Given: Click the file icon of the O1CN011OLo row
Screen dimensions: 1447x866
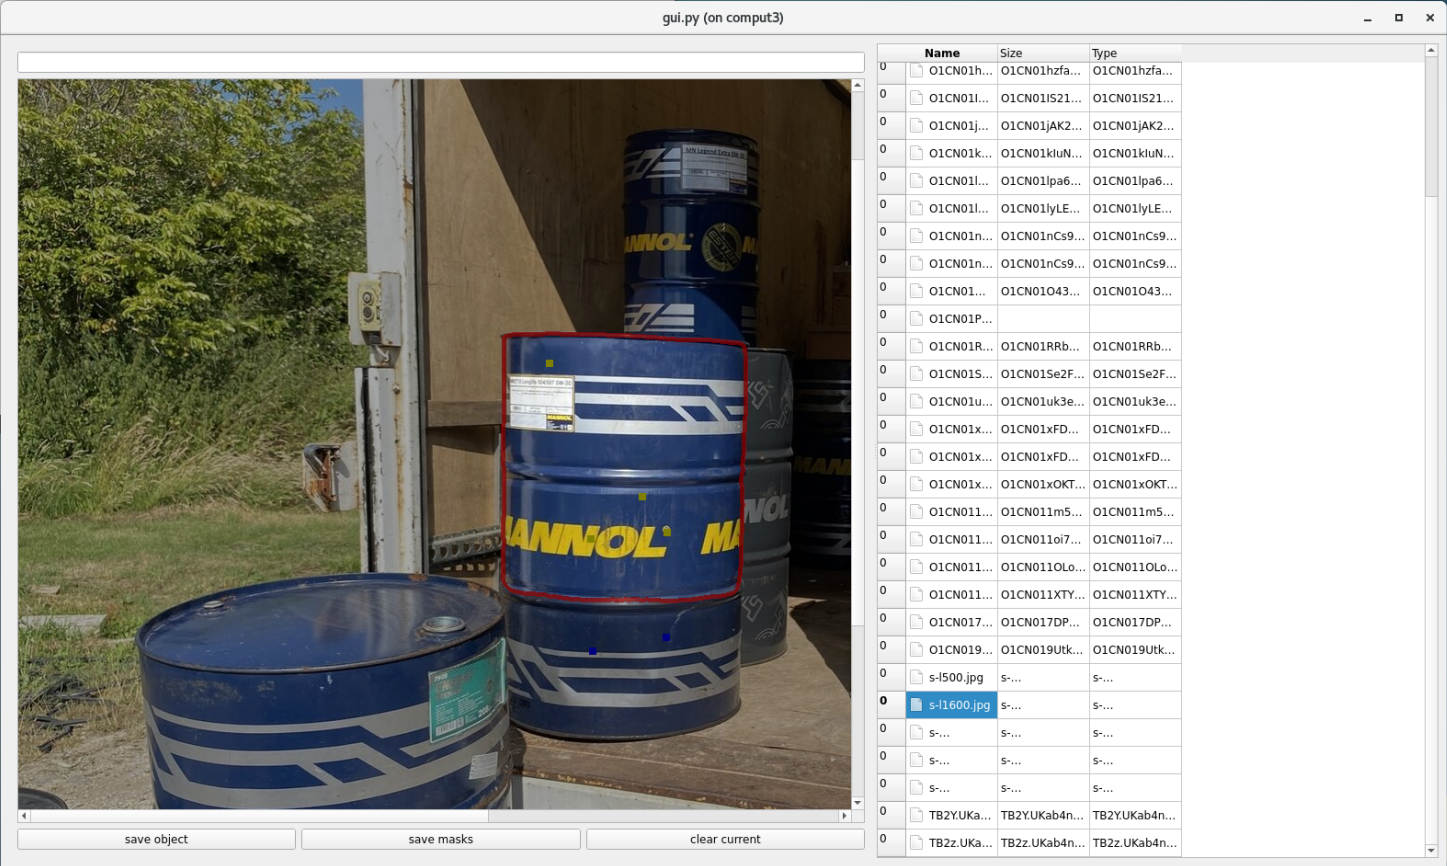Looking at the screenshot, I should coord(916,567).
